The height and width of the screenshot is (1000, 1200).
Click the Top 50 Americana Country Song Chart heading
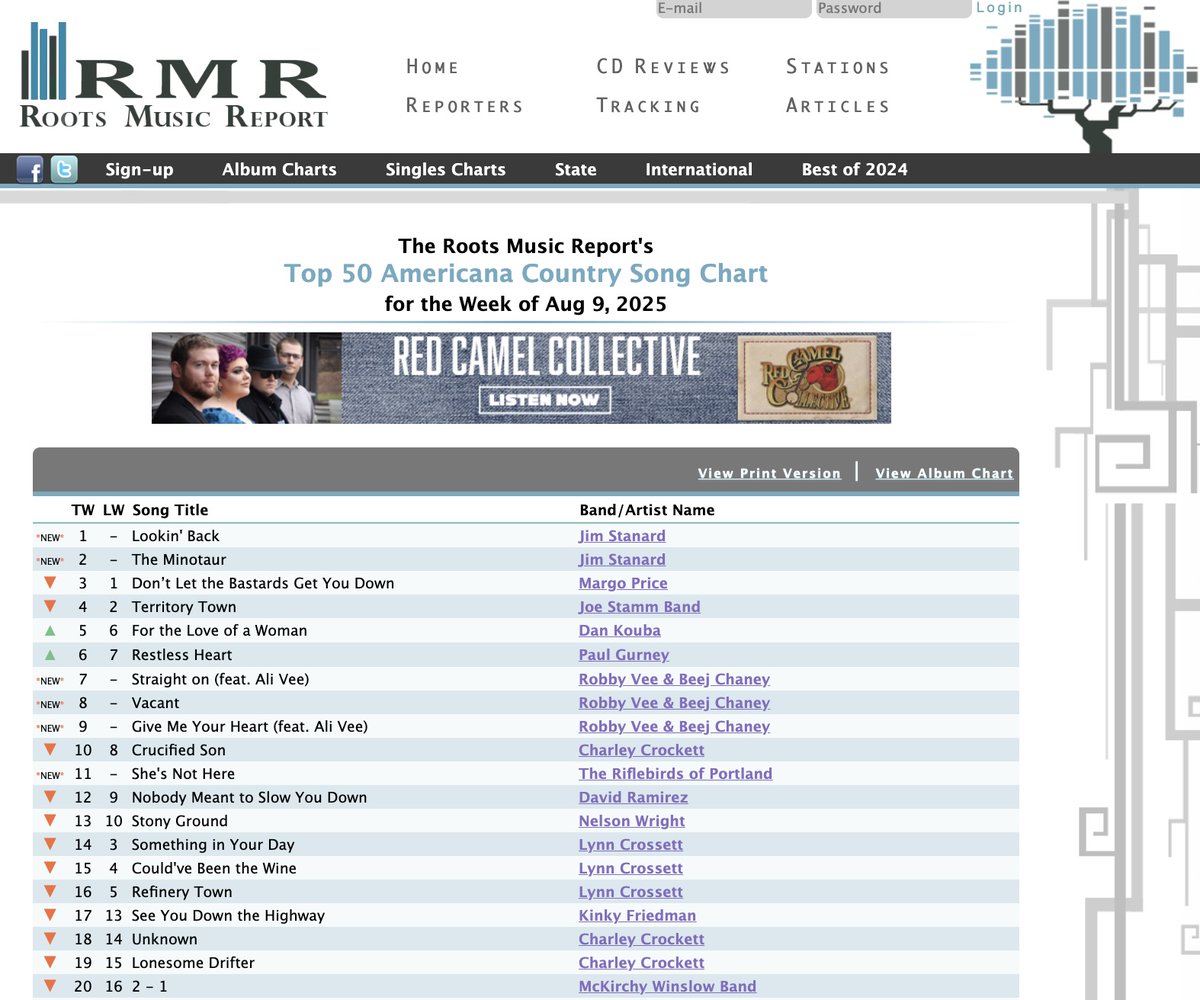click(526, 274)
